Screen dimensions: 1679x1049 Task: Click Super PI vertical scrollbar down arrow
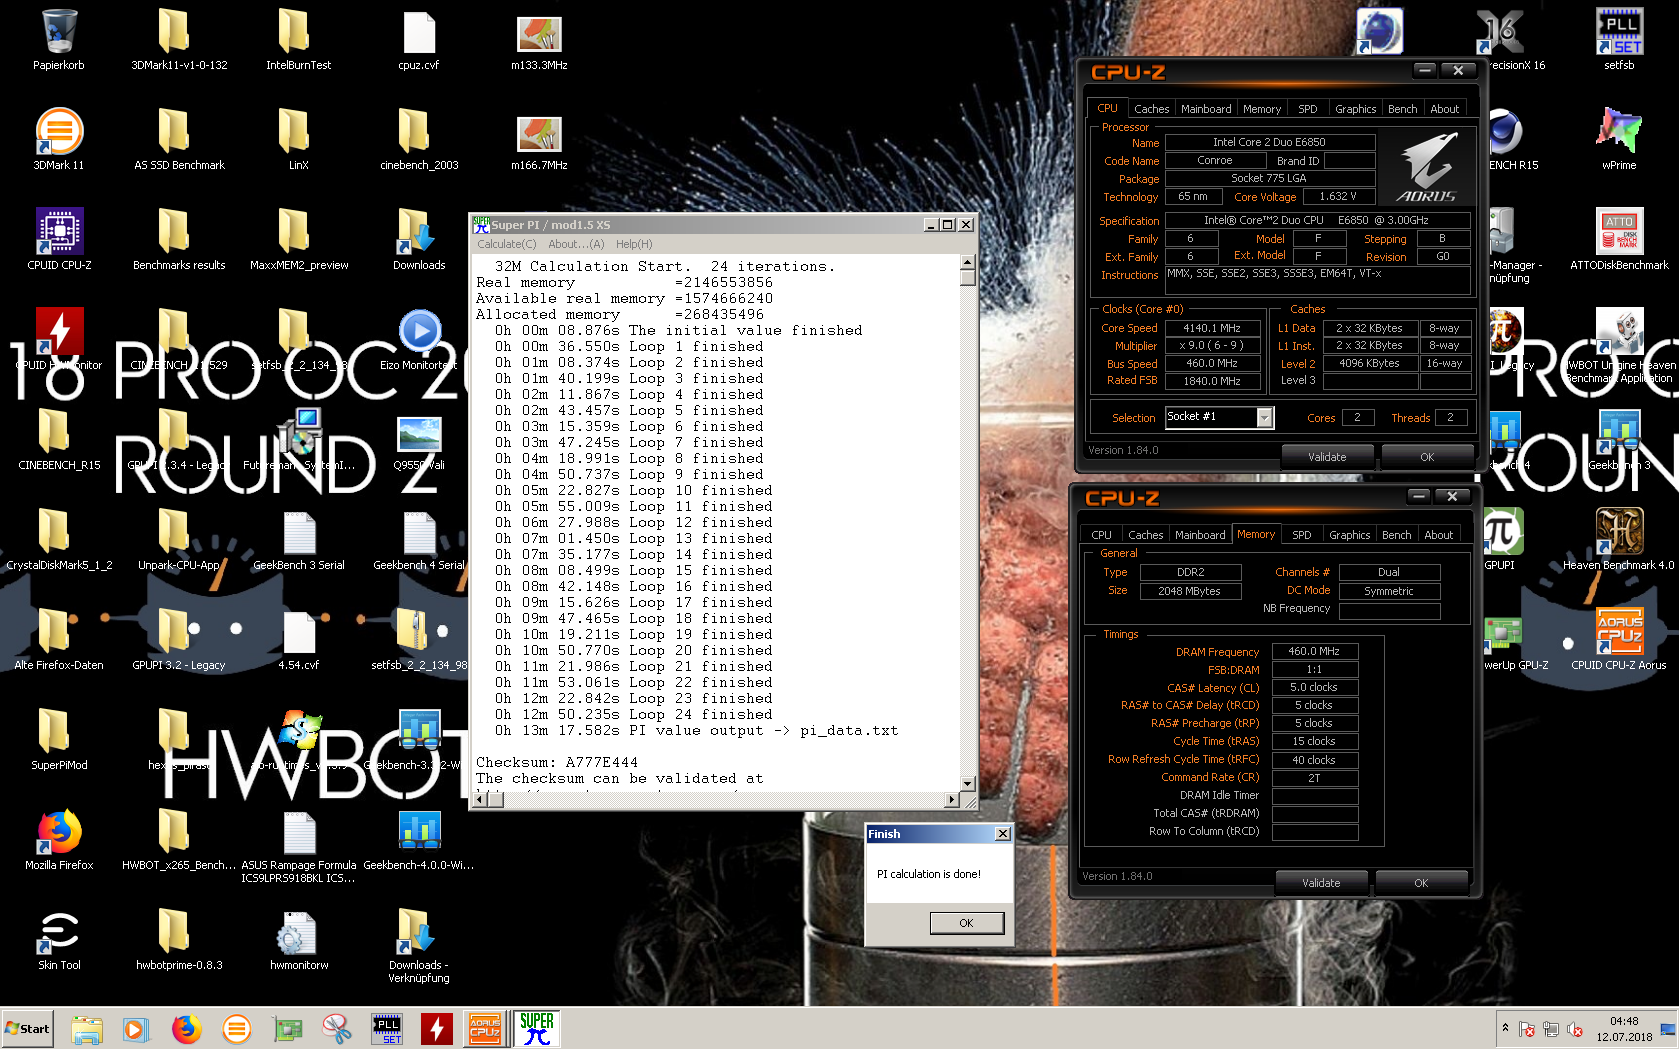pyautogui.click(x=967, y=784)
